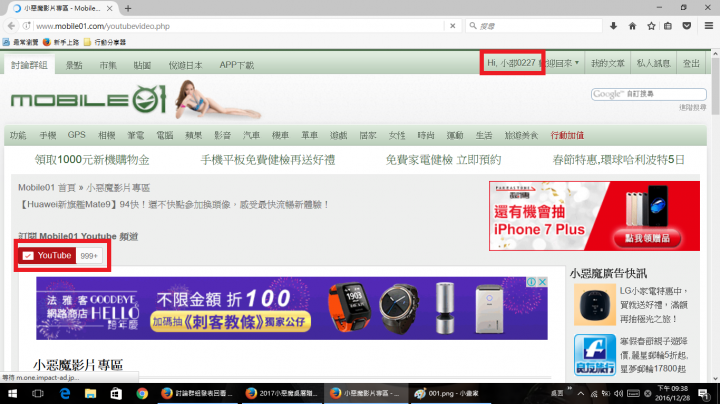The width and height of the screenshot is (720, 404).
Task: Click the 999+ subscriber count
Action: pyautogui.click(x=89, y=256)
